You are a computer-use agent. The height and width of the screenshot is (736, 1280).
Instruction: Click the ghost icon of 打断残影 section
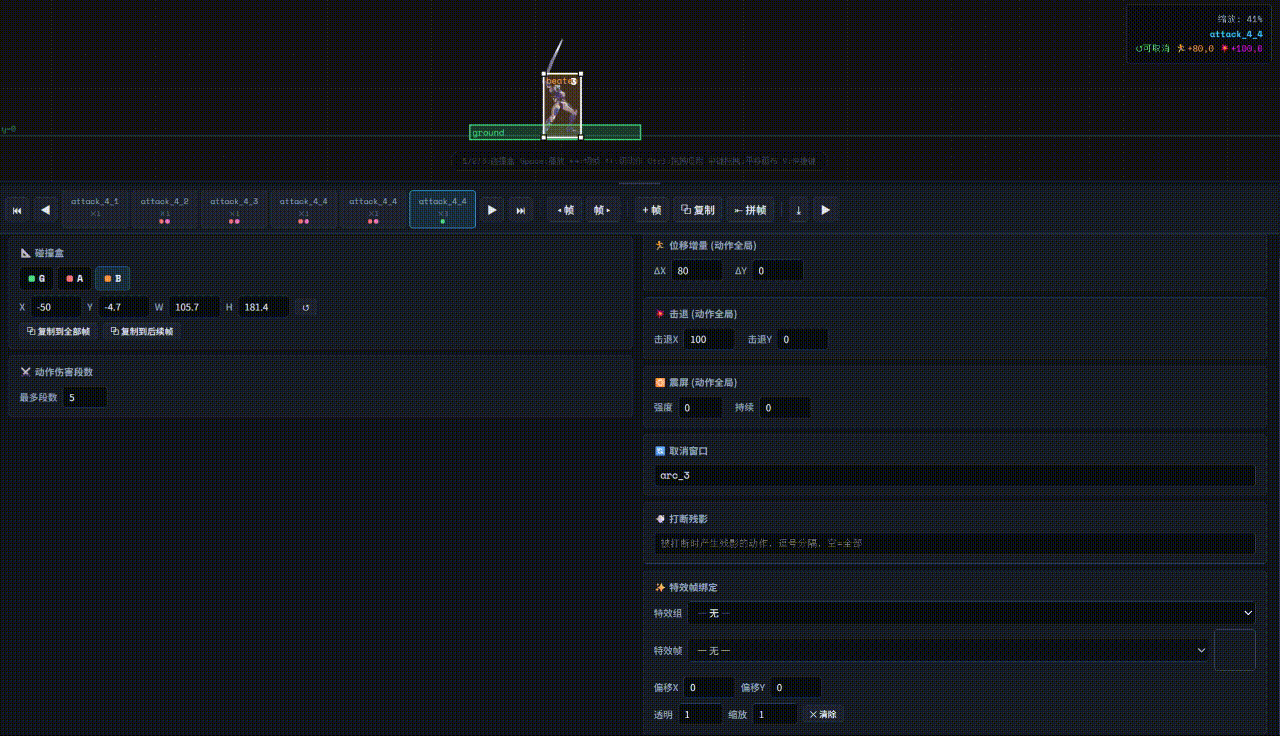click(x=659, y=519)
